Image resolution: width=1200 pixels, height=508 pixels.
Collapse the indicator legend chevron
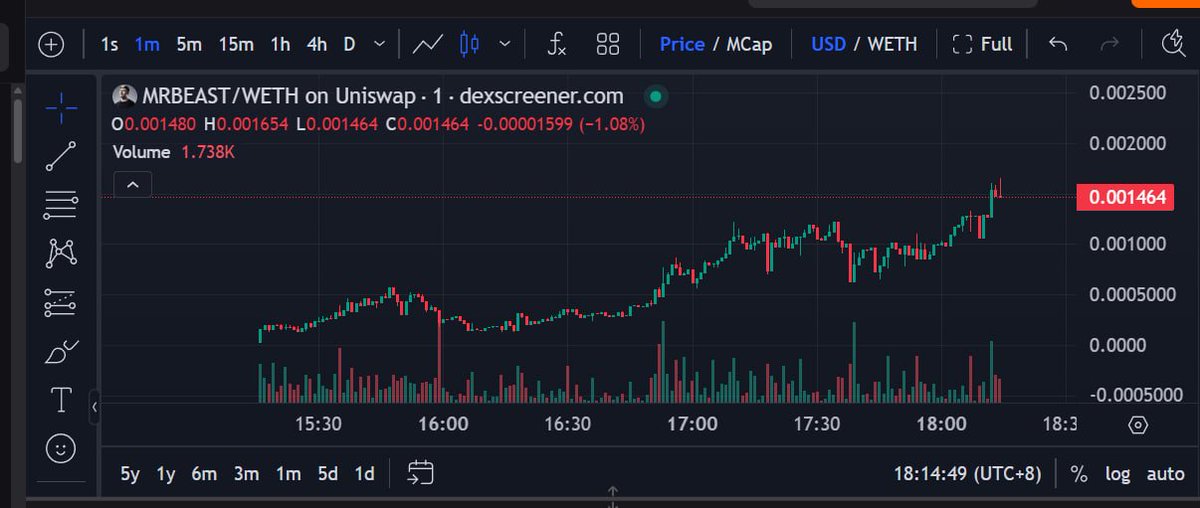point(133,185)
